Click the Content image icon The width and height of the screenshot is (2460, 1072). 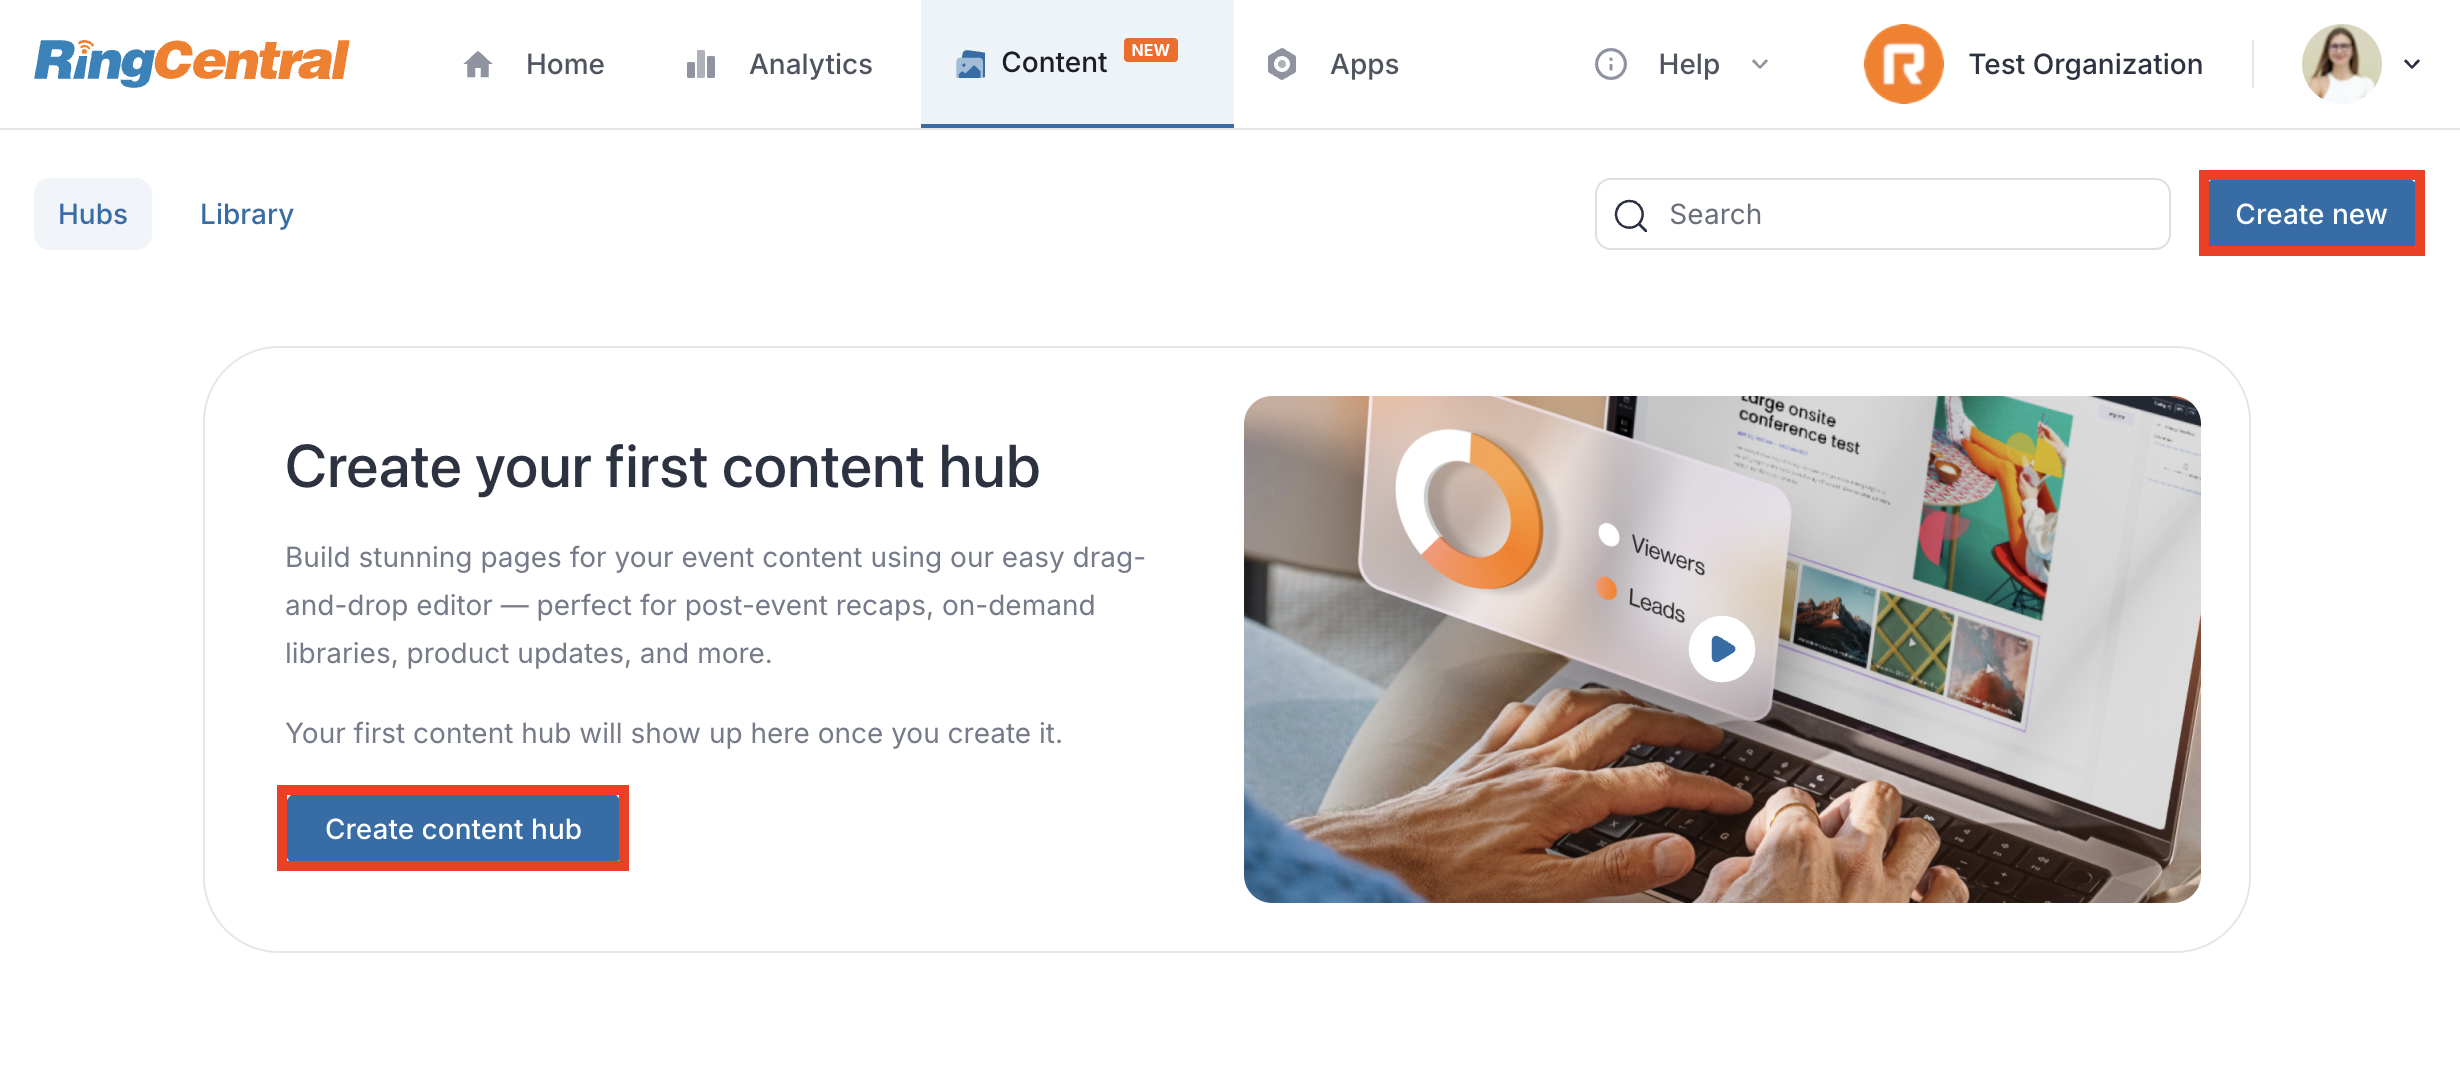coord(970,64)
